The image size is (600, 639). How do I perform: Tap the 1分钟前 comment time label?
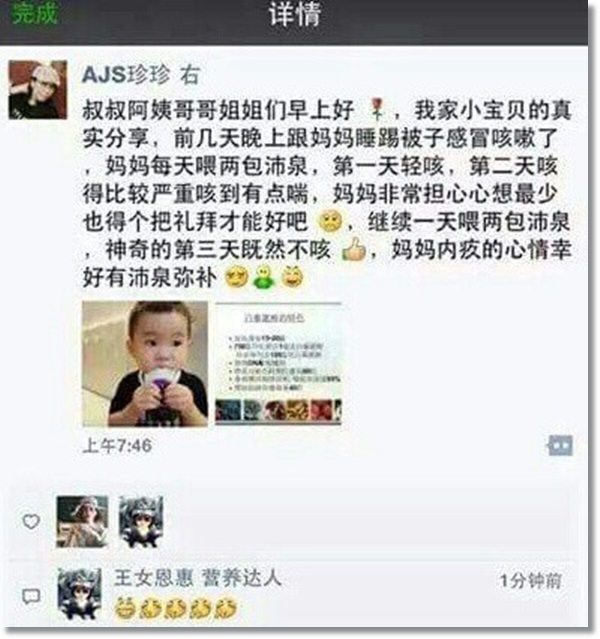[532, 580]
